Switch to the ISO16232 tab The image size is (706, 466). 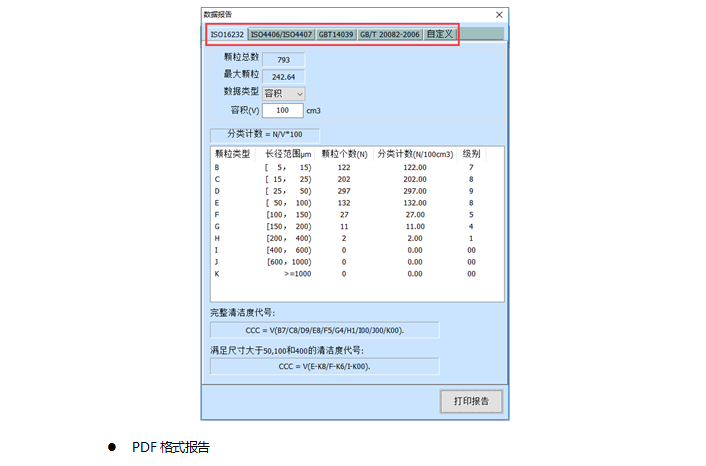[x=227, y=34]
